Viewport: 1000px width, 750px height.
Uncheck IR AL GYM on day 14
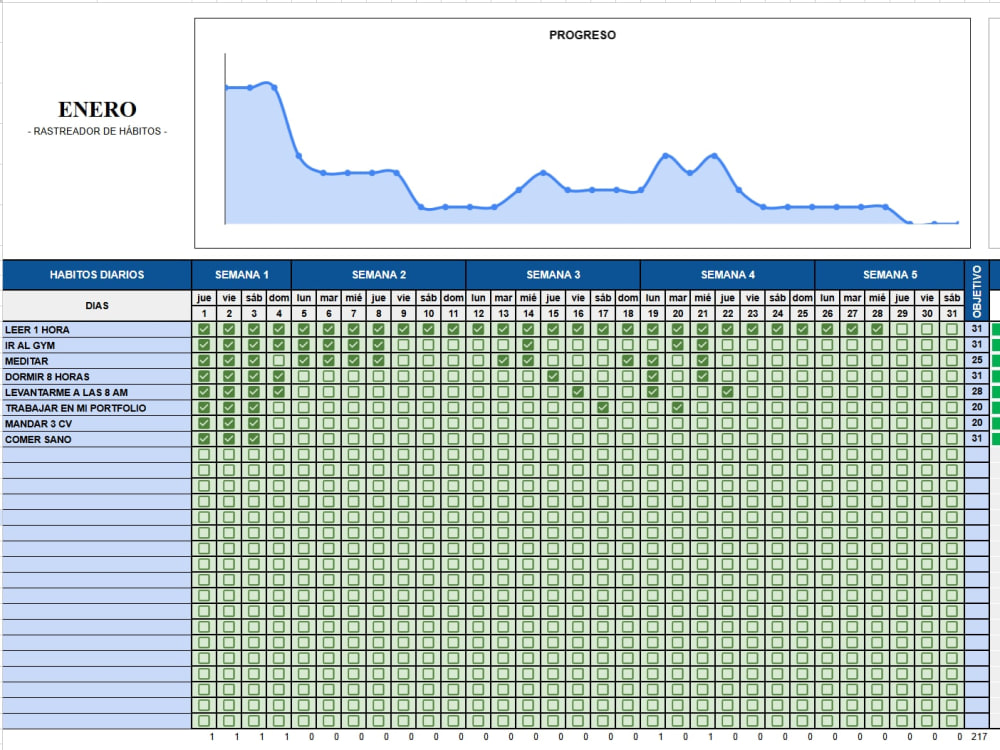528,345
